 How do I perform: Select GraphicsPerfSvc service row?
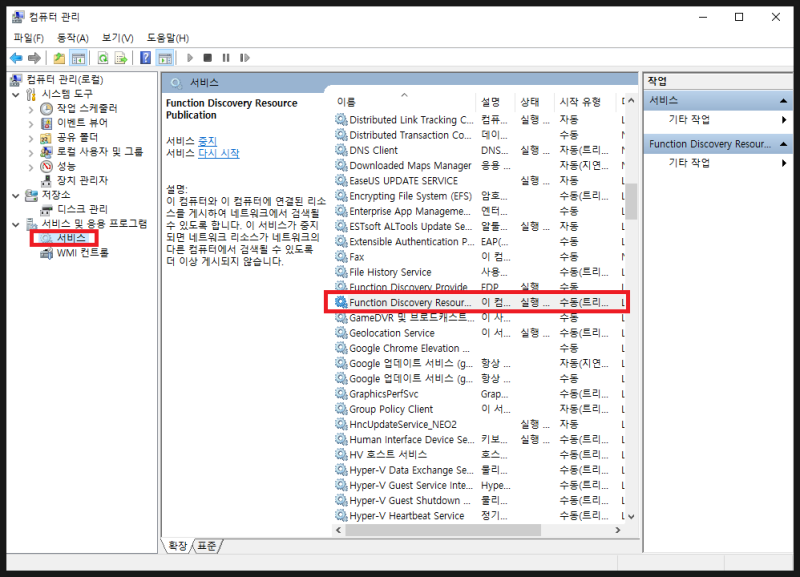480,394
